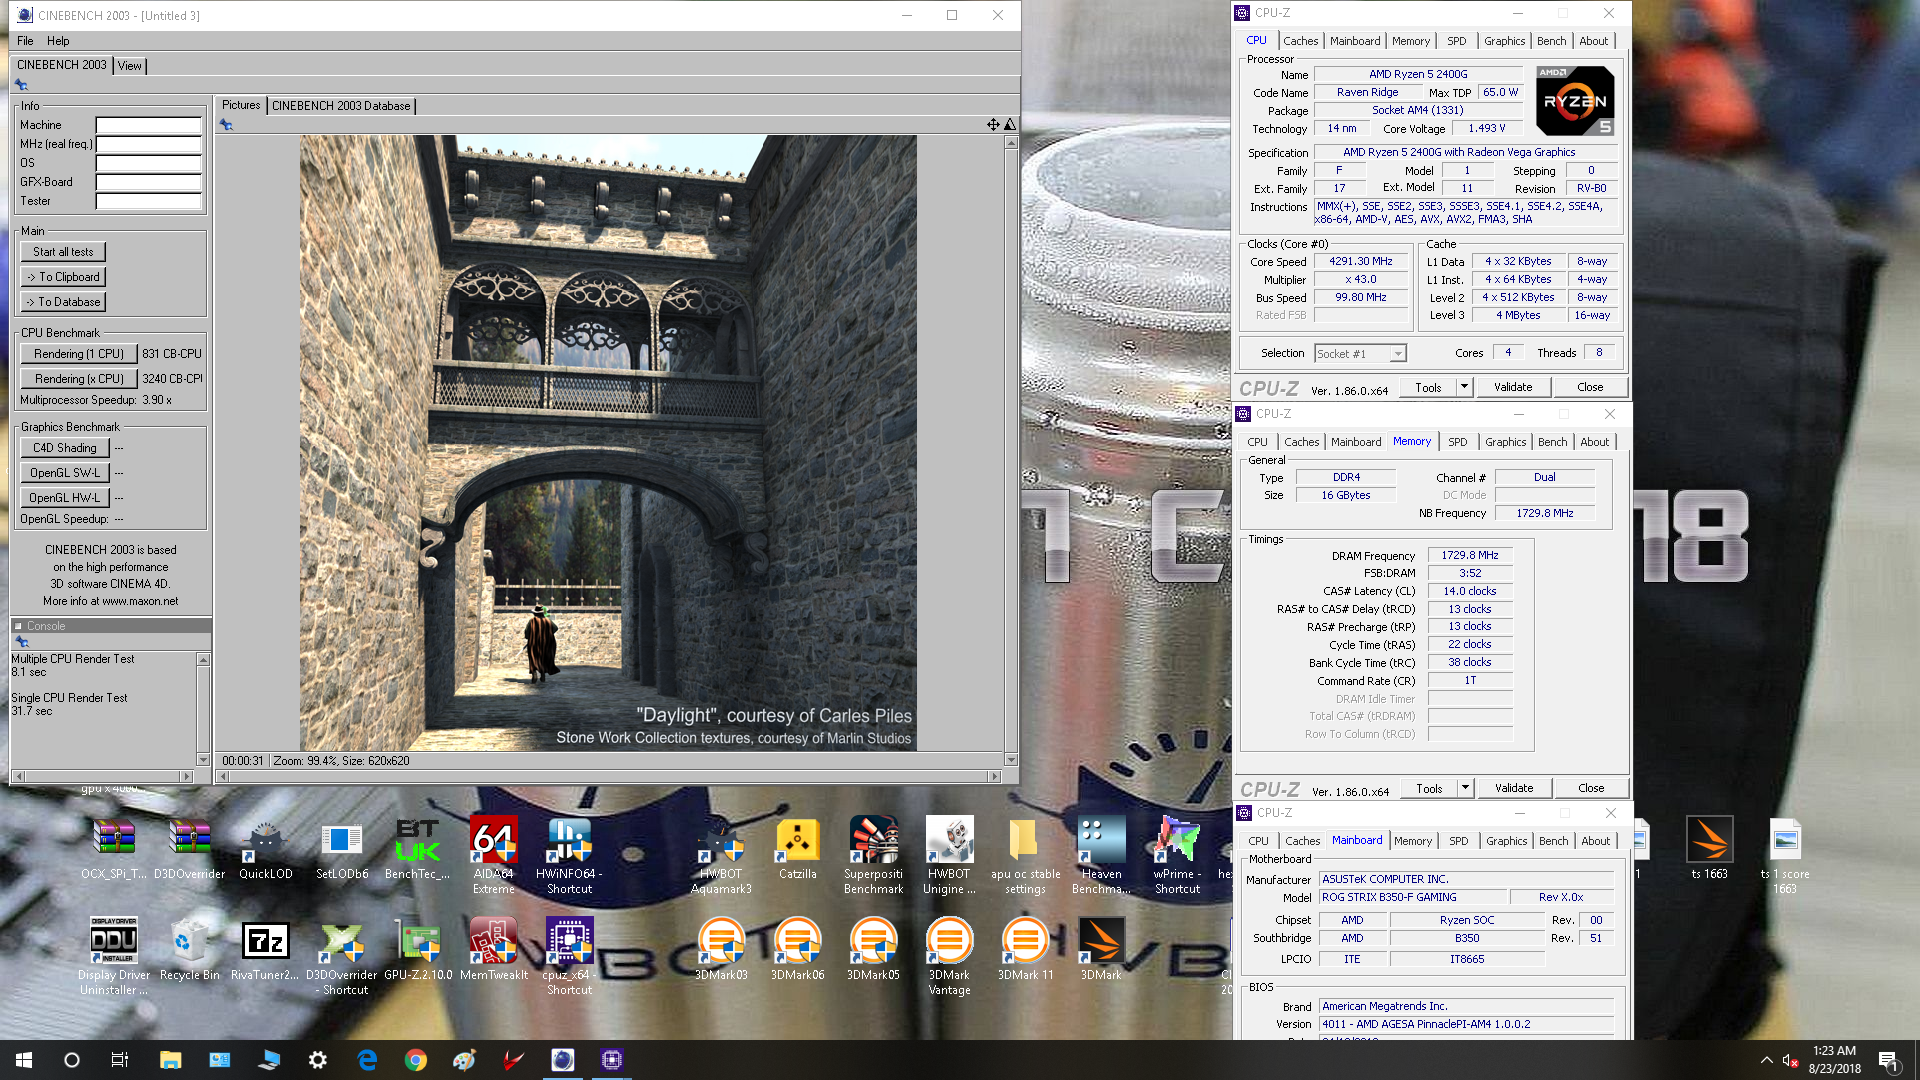This screenshot has width=1920, height=1080.
Task: Open the 3DMark 11 desktop icon
Action: tap(1025, 949)
